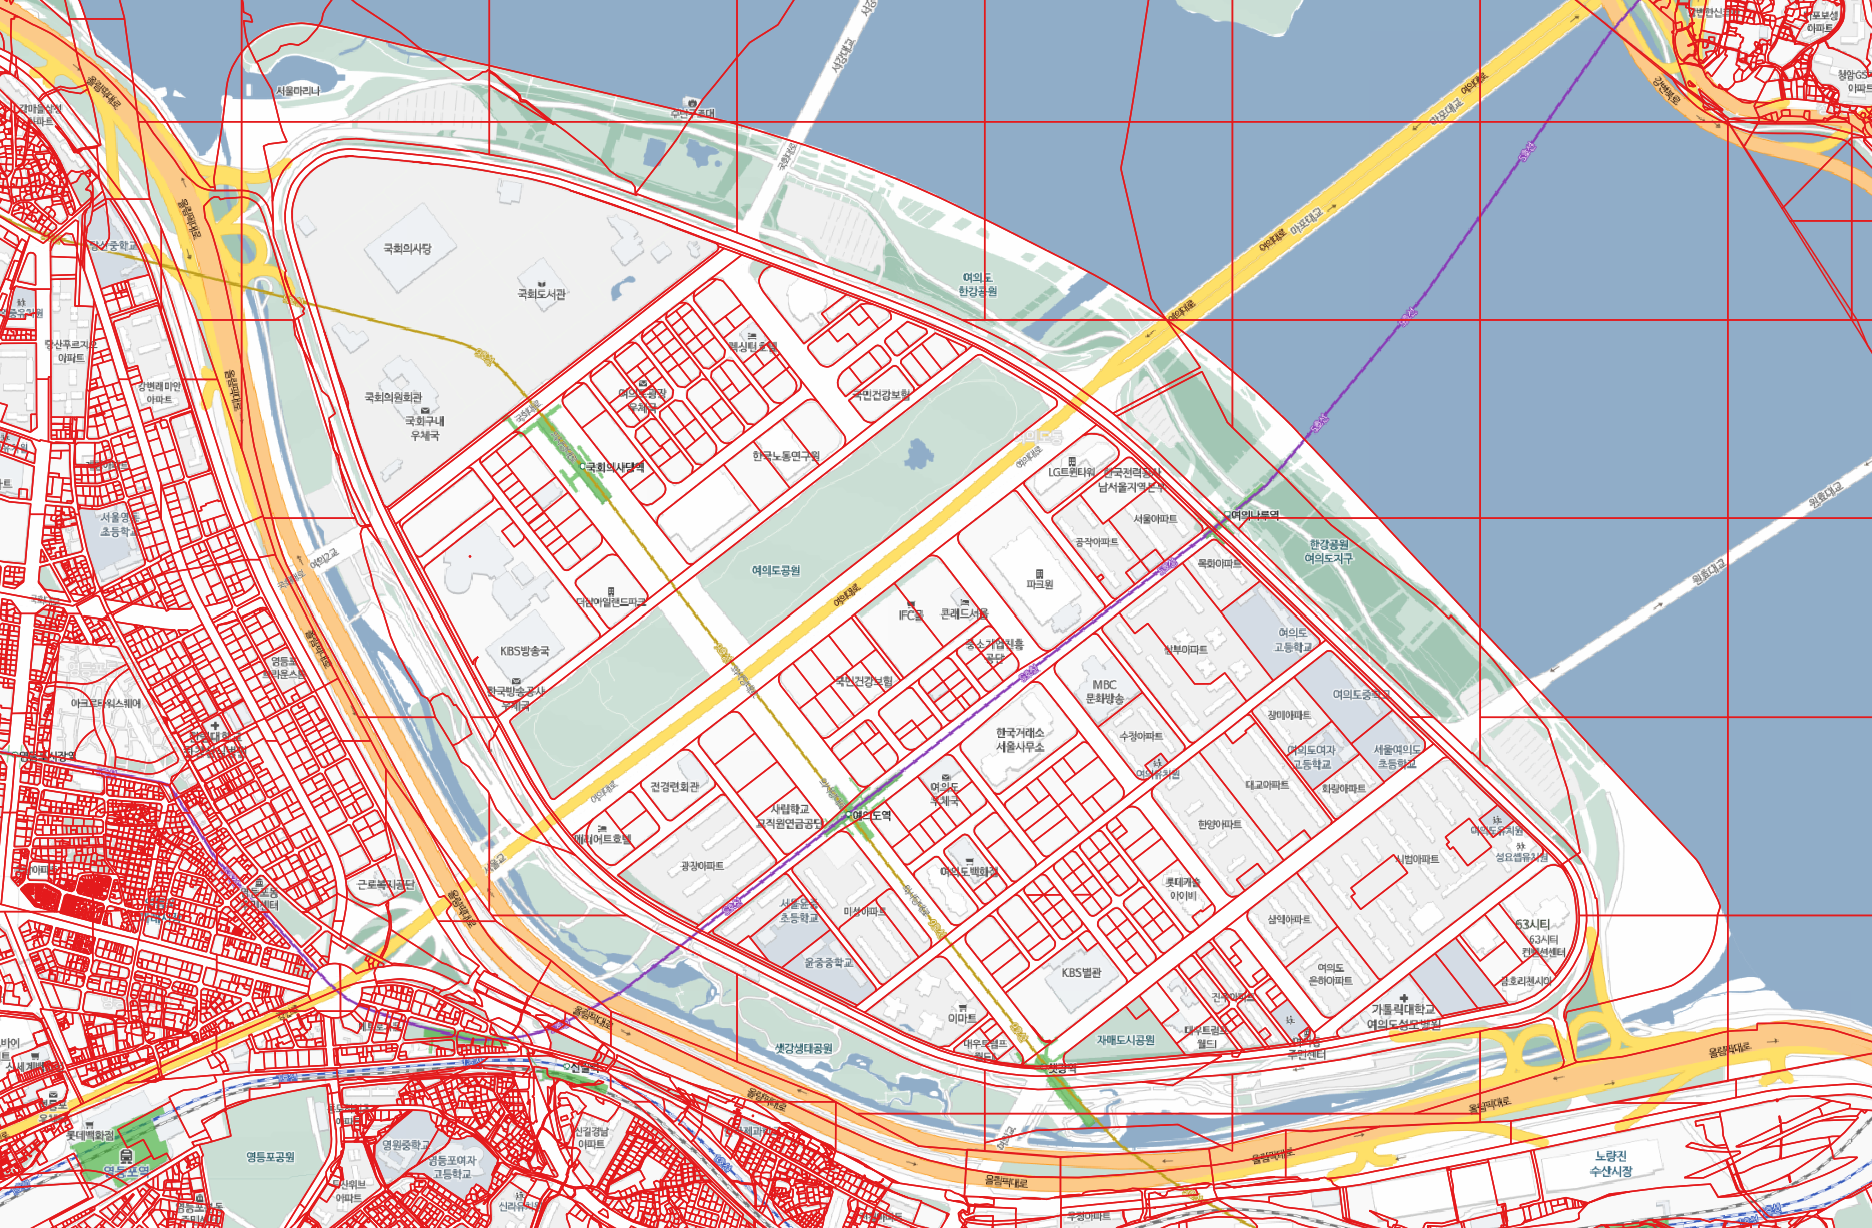The height and width of the screenshot is (1228, 1872).
Task: Click the 여의도 고등학교 label
Action: (x=1292, y=640)
